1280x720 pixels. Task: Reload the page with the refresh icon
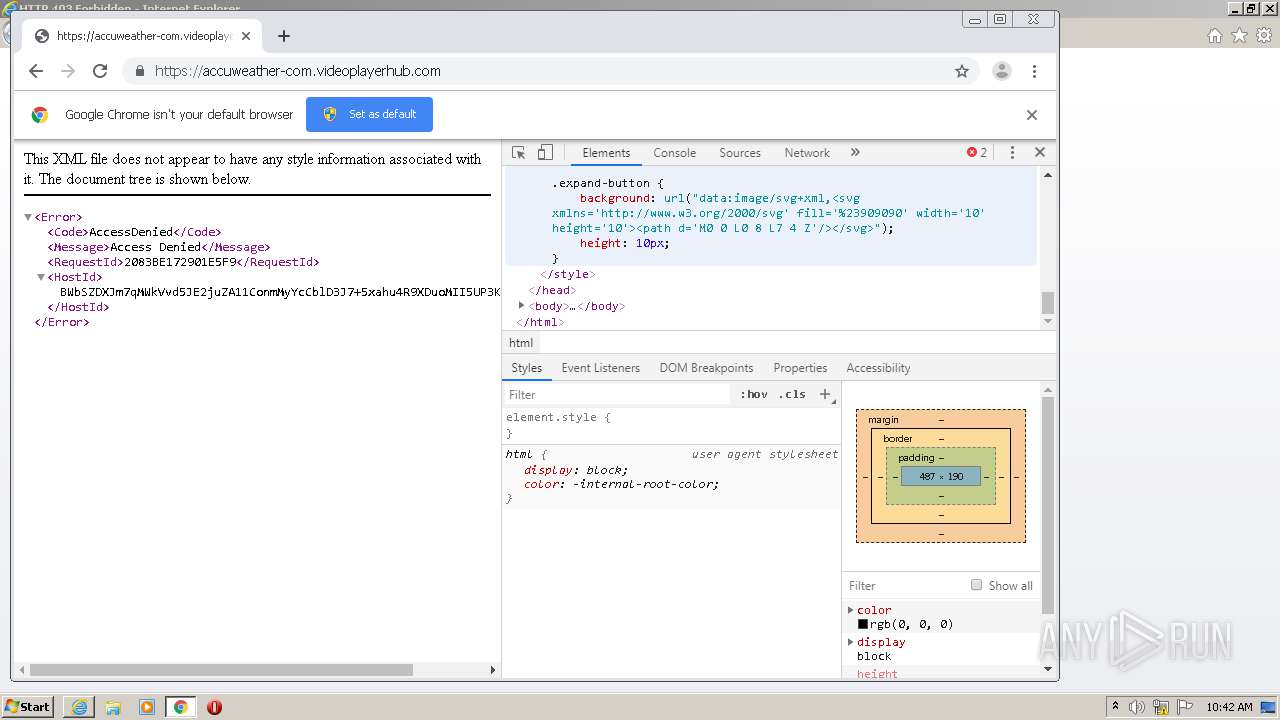(x=100, y=71)
